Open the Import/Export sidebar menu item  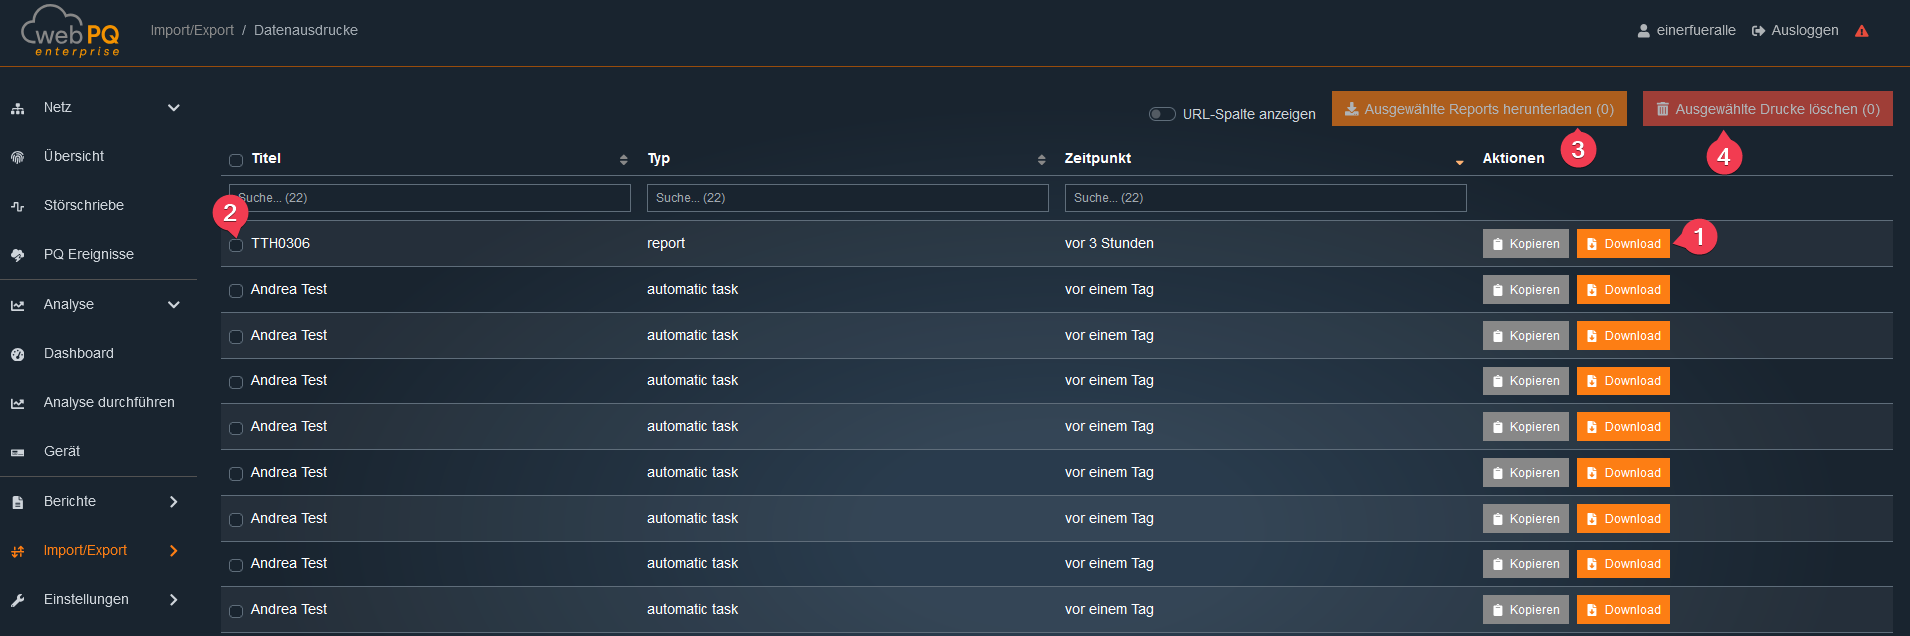coord(85,550)
